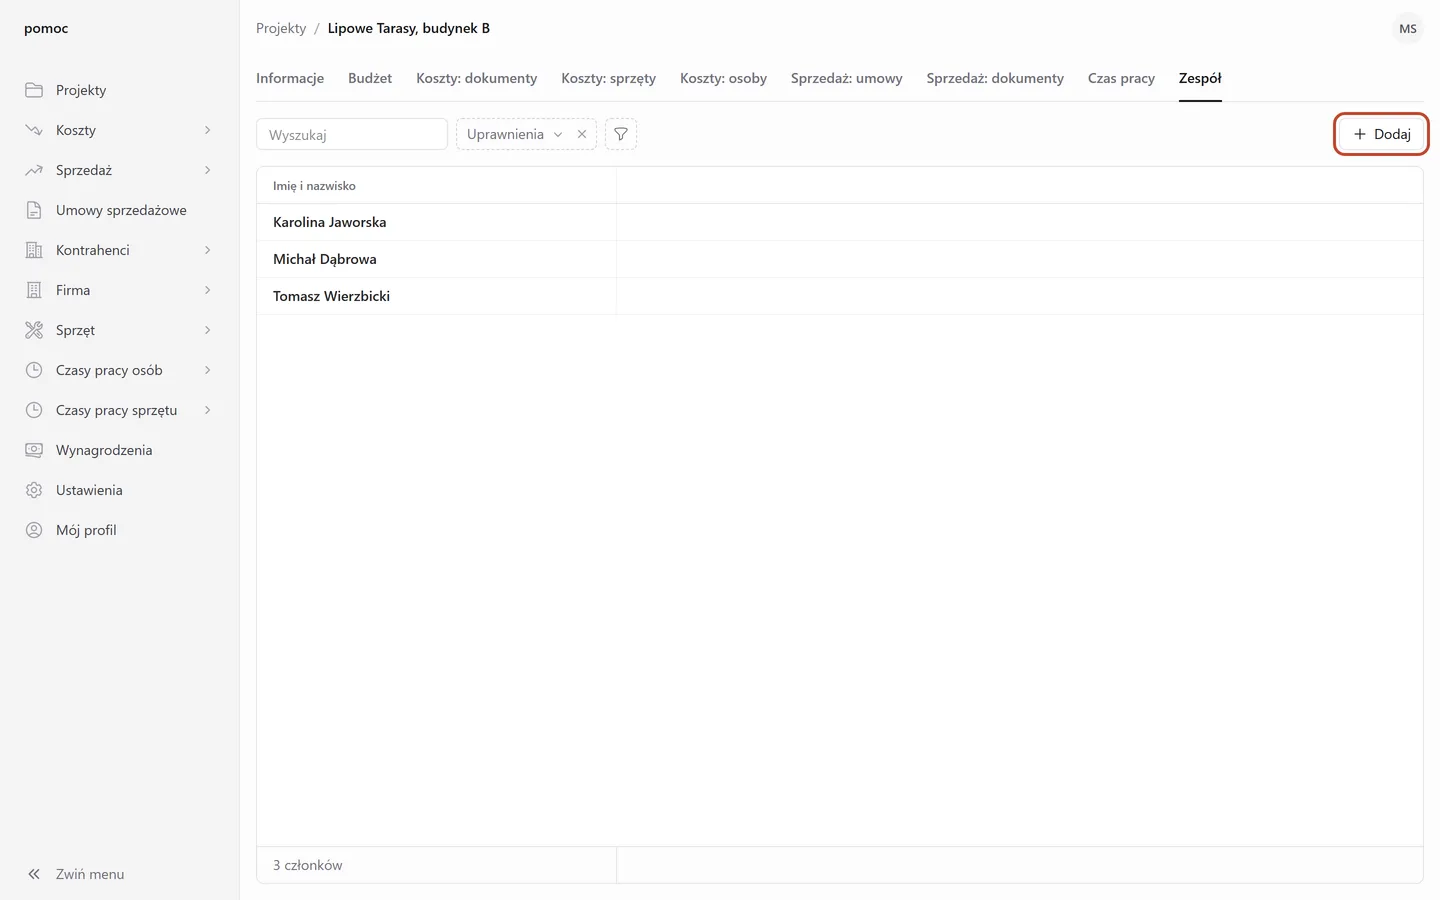The image size is (1440, 900).
Task: Open the pomoc link in sidebar header
Action: 46,28
